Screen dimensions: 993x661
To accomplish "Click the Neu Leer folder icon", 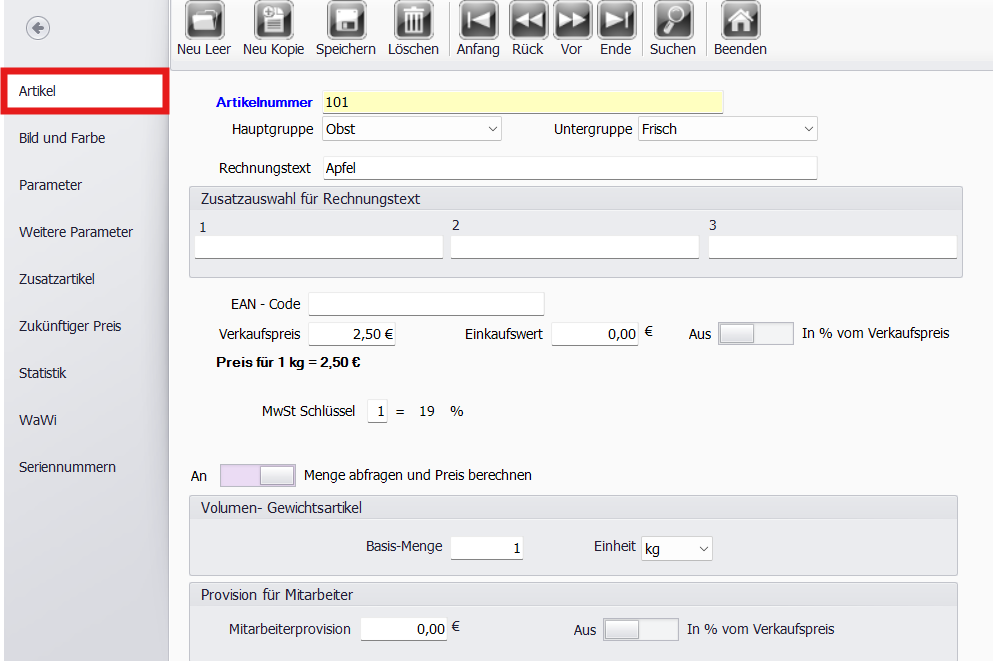I will coord(204,21).
